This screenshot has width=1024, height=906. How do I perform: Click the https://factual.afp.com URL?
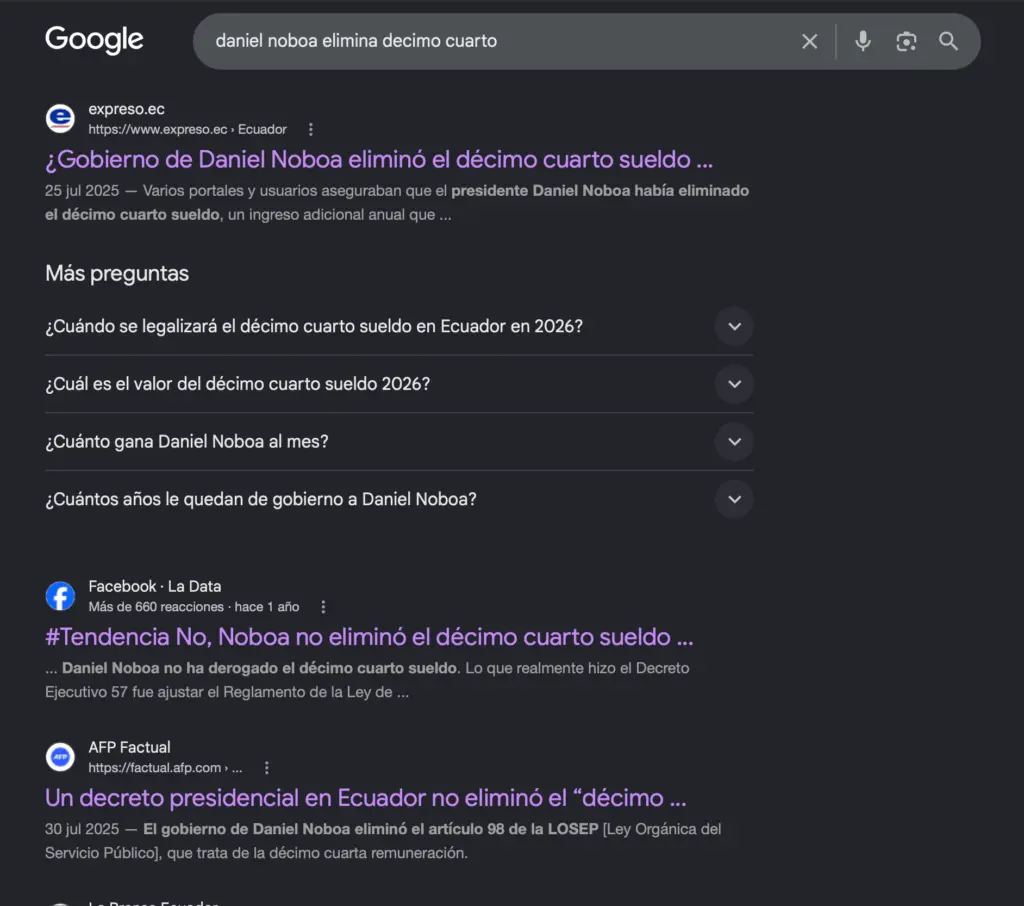tap(165, 768)
